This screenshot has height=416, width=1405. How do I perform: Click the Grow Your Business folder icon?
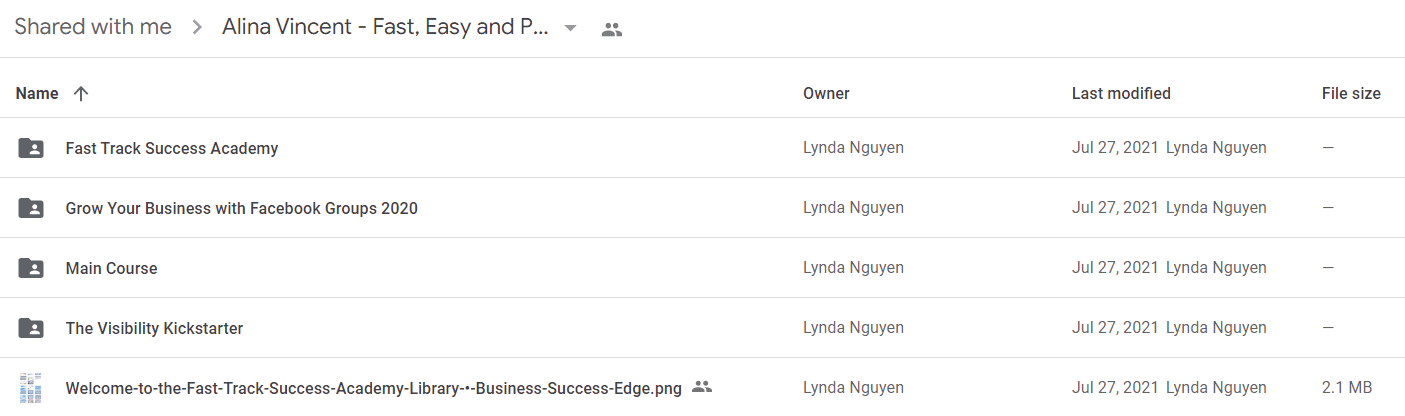(x=31, y=208)
